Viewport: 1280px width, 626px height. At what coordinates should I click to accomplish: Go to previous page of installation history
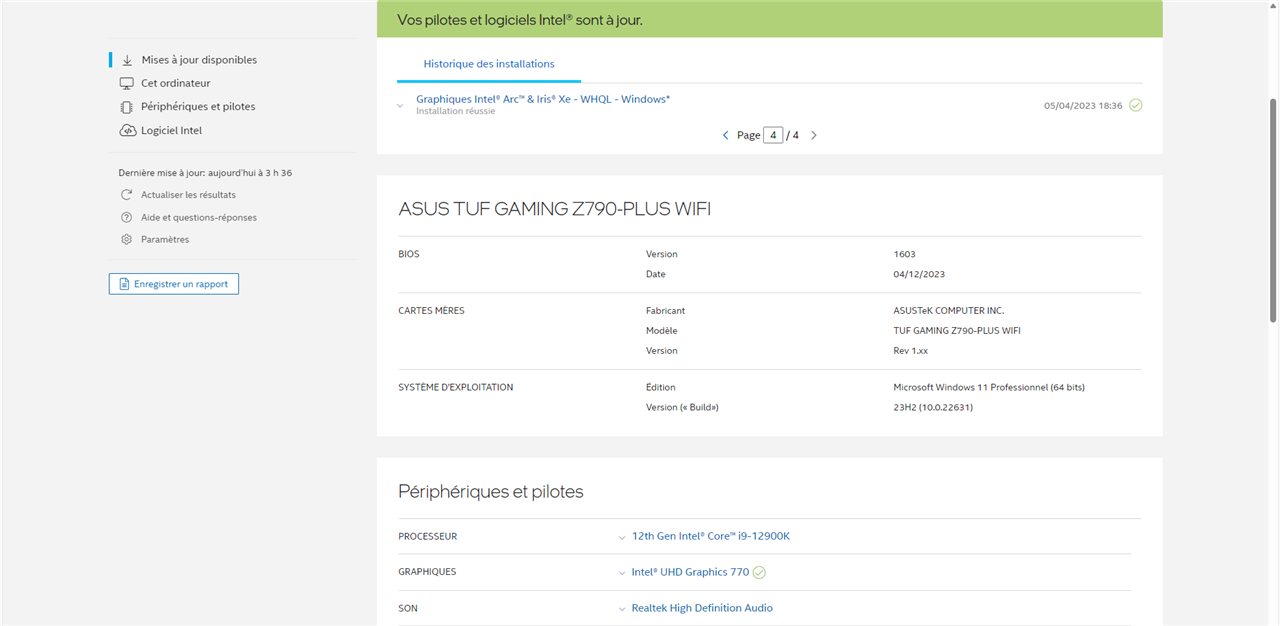coord(725,135)
